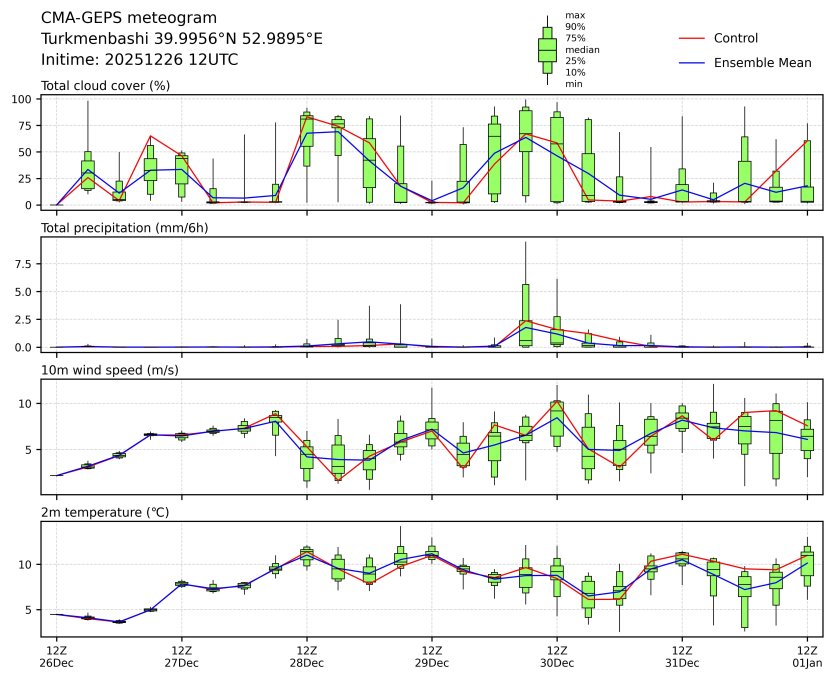Click the blue Ensemble Mean legend line
This screenshot has width=834, height=680.
pyautogui.click(x=693, y=63)
